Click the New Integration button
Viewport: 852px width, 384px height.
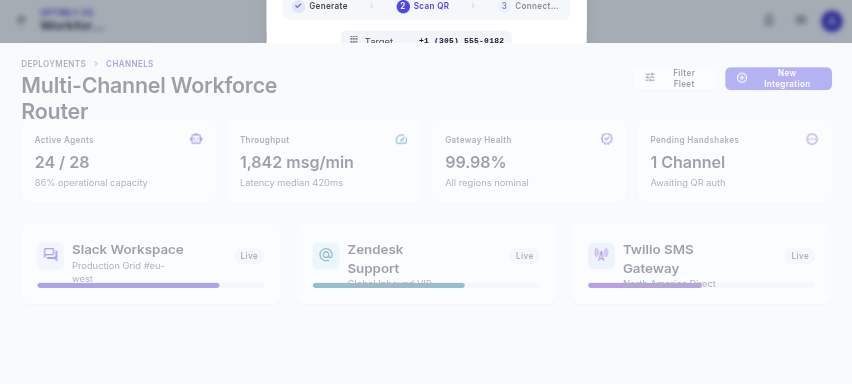point(778,78)
